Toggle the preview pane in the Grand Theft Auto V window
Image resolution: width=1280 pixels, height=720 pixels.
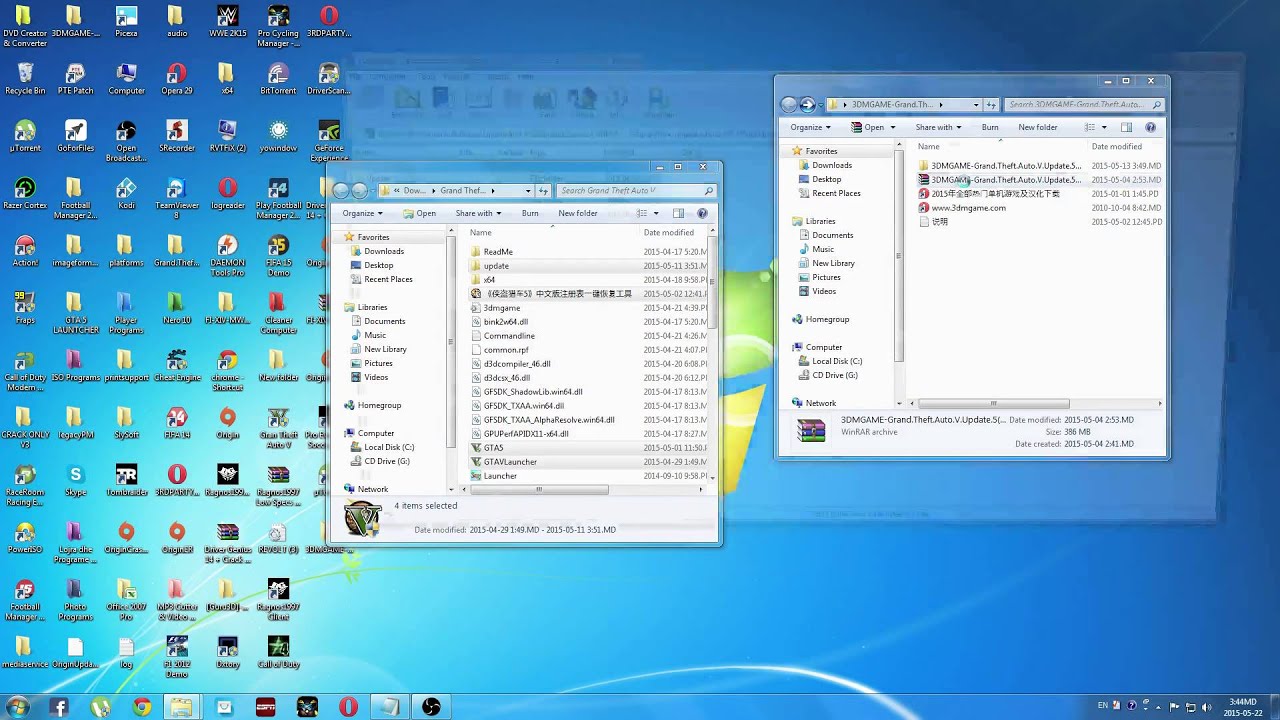(678, 213)
